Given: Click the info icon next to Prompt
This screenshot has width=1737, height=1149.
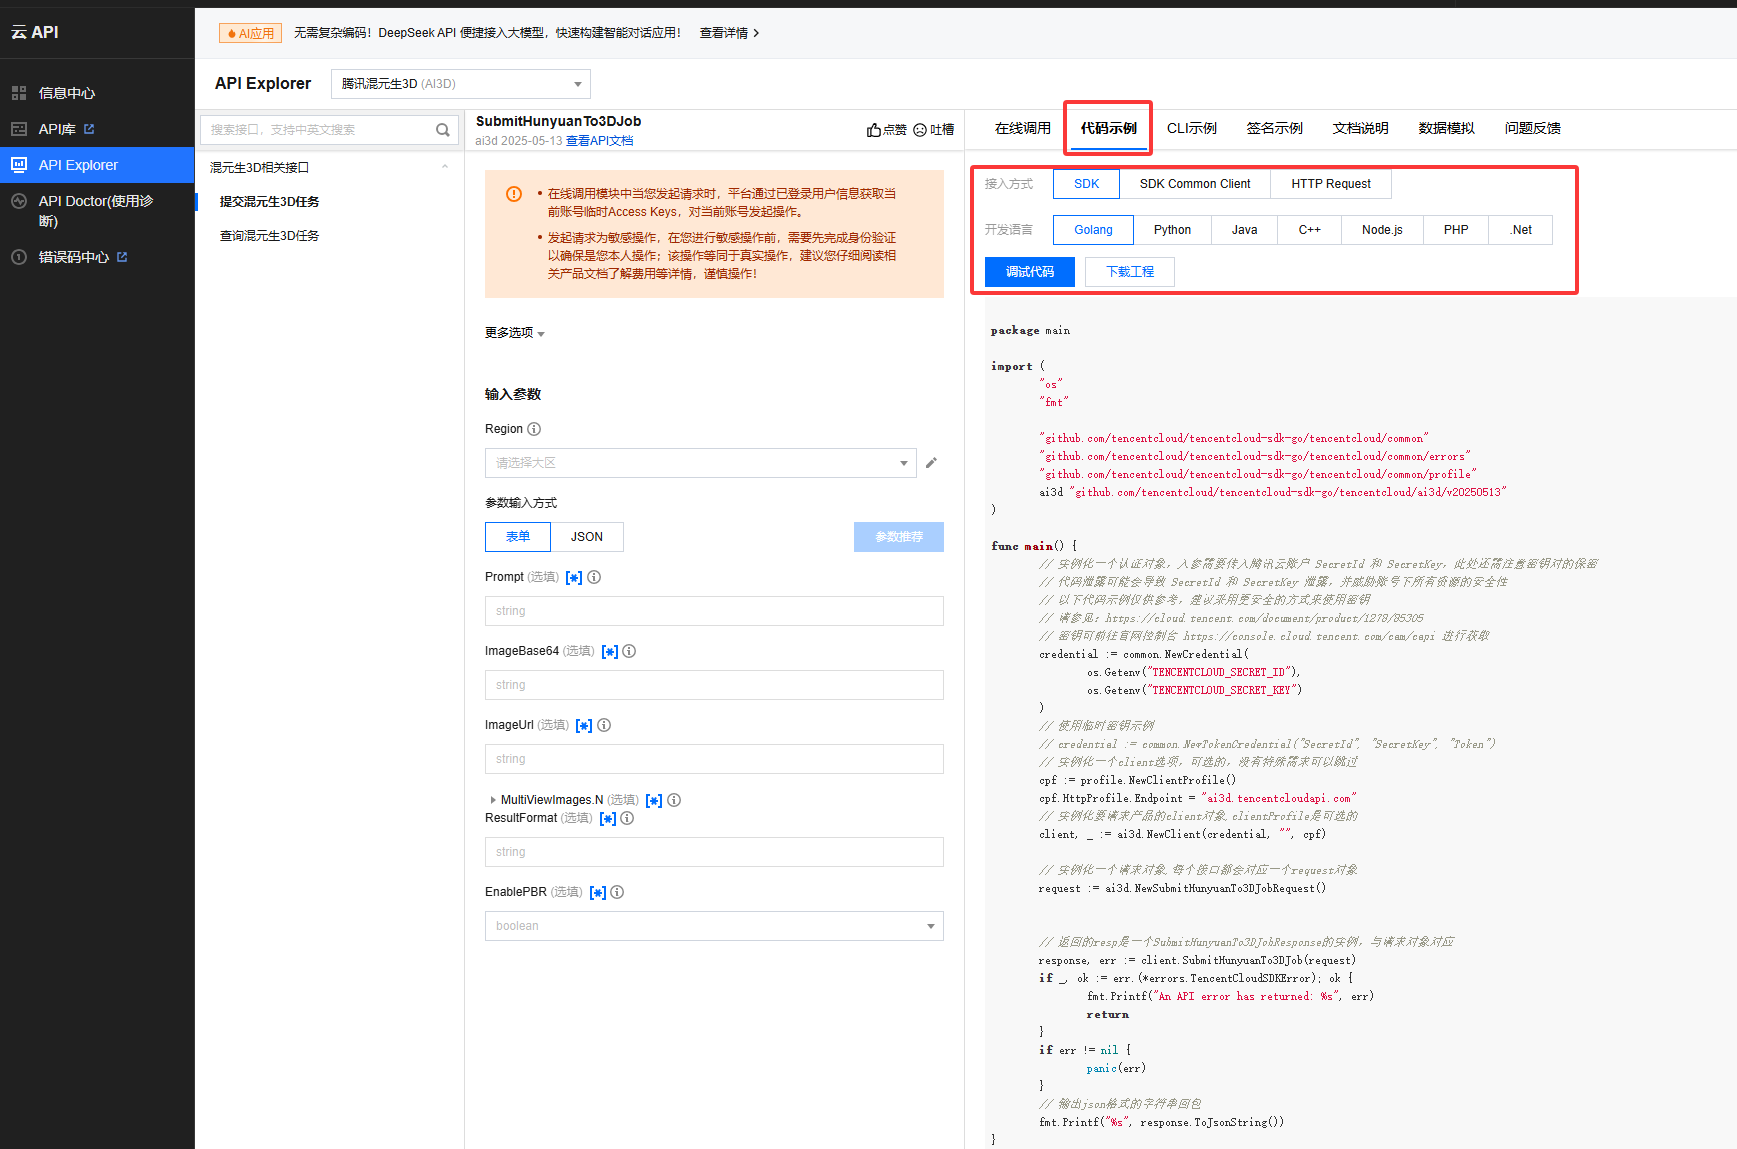Looking at the screenshot, I should click(594, 577).
